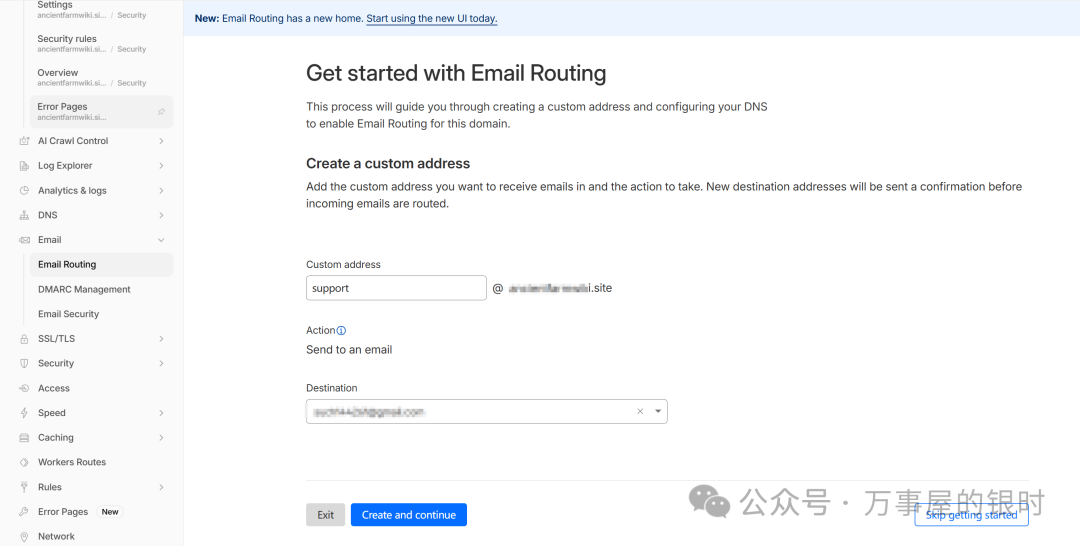Click the Workers Routes sidebar icon
The height and width of the screenshot is (546, 1080).
click(24, 462)
